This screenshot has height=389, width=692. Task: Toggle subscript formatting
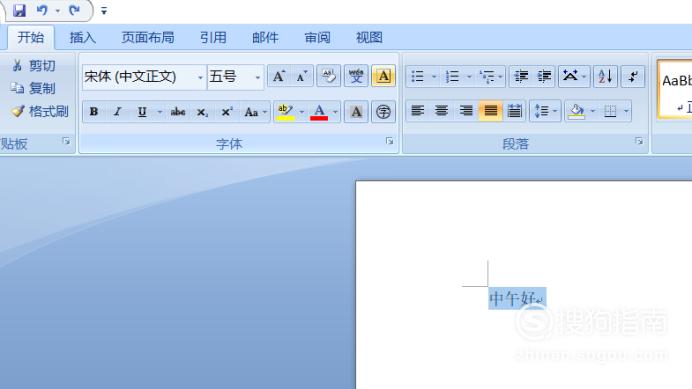202,112
